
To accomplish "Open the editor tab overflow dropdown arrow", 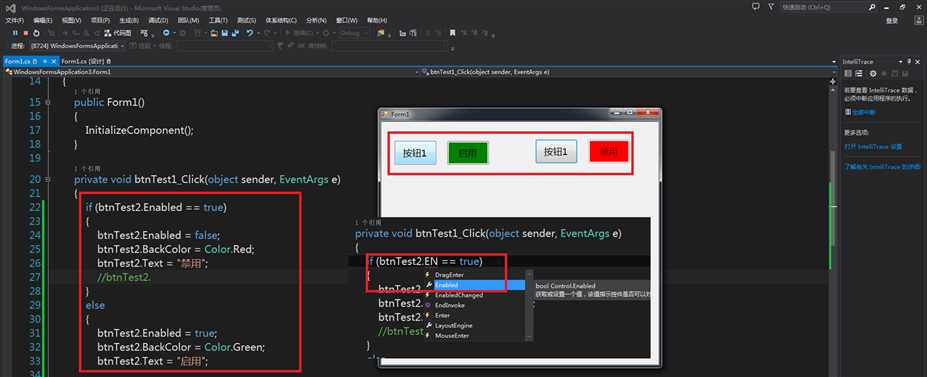I will pos(834,62).
